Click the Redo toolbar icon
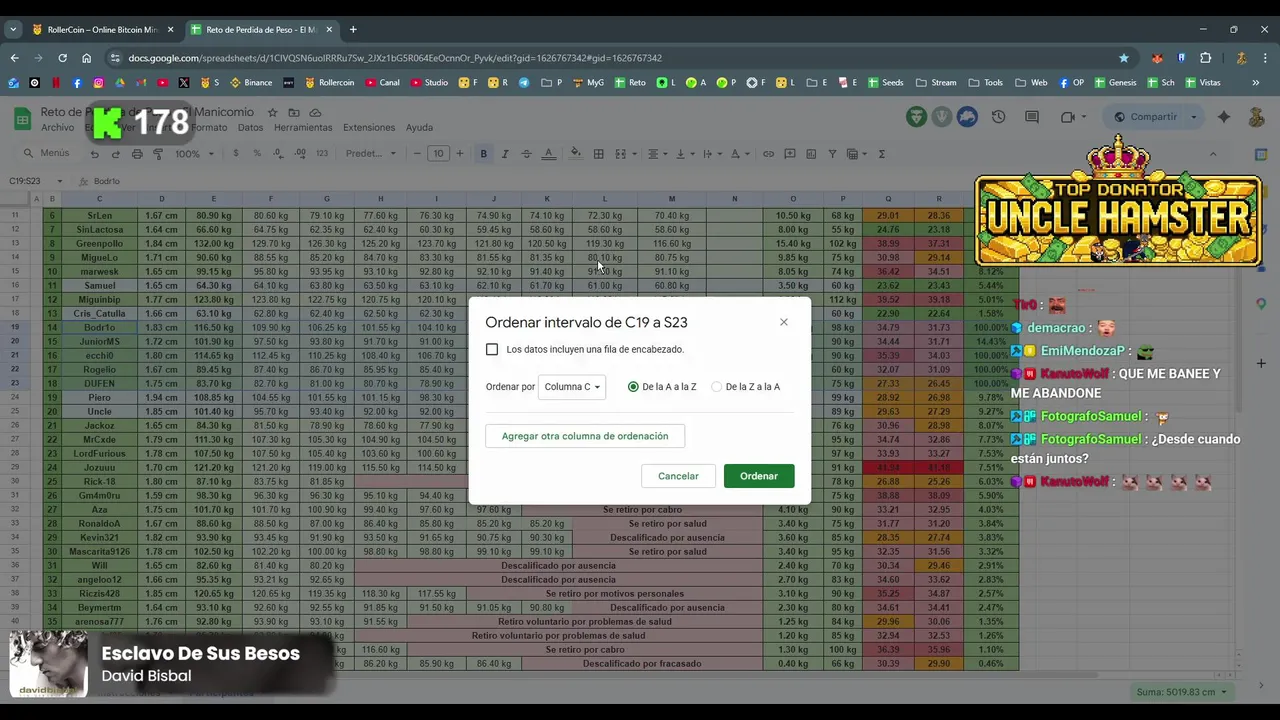1280x720 pixels. tap(116, 154)
